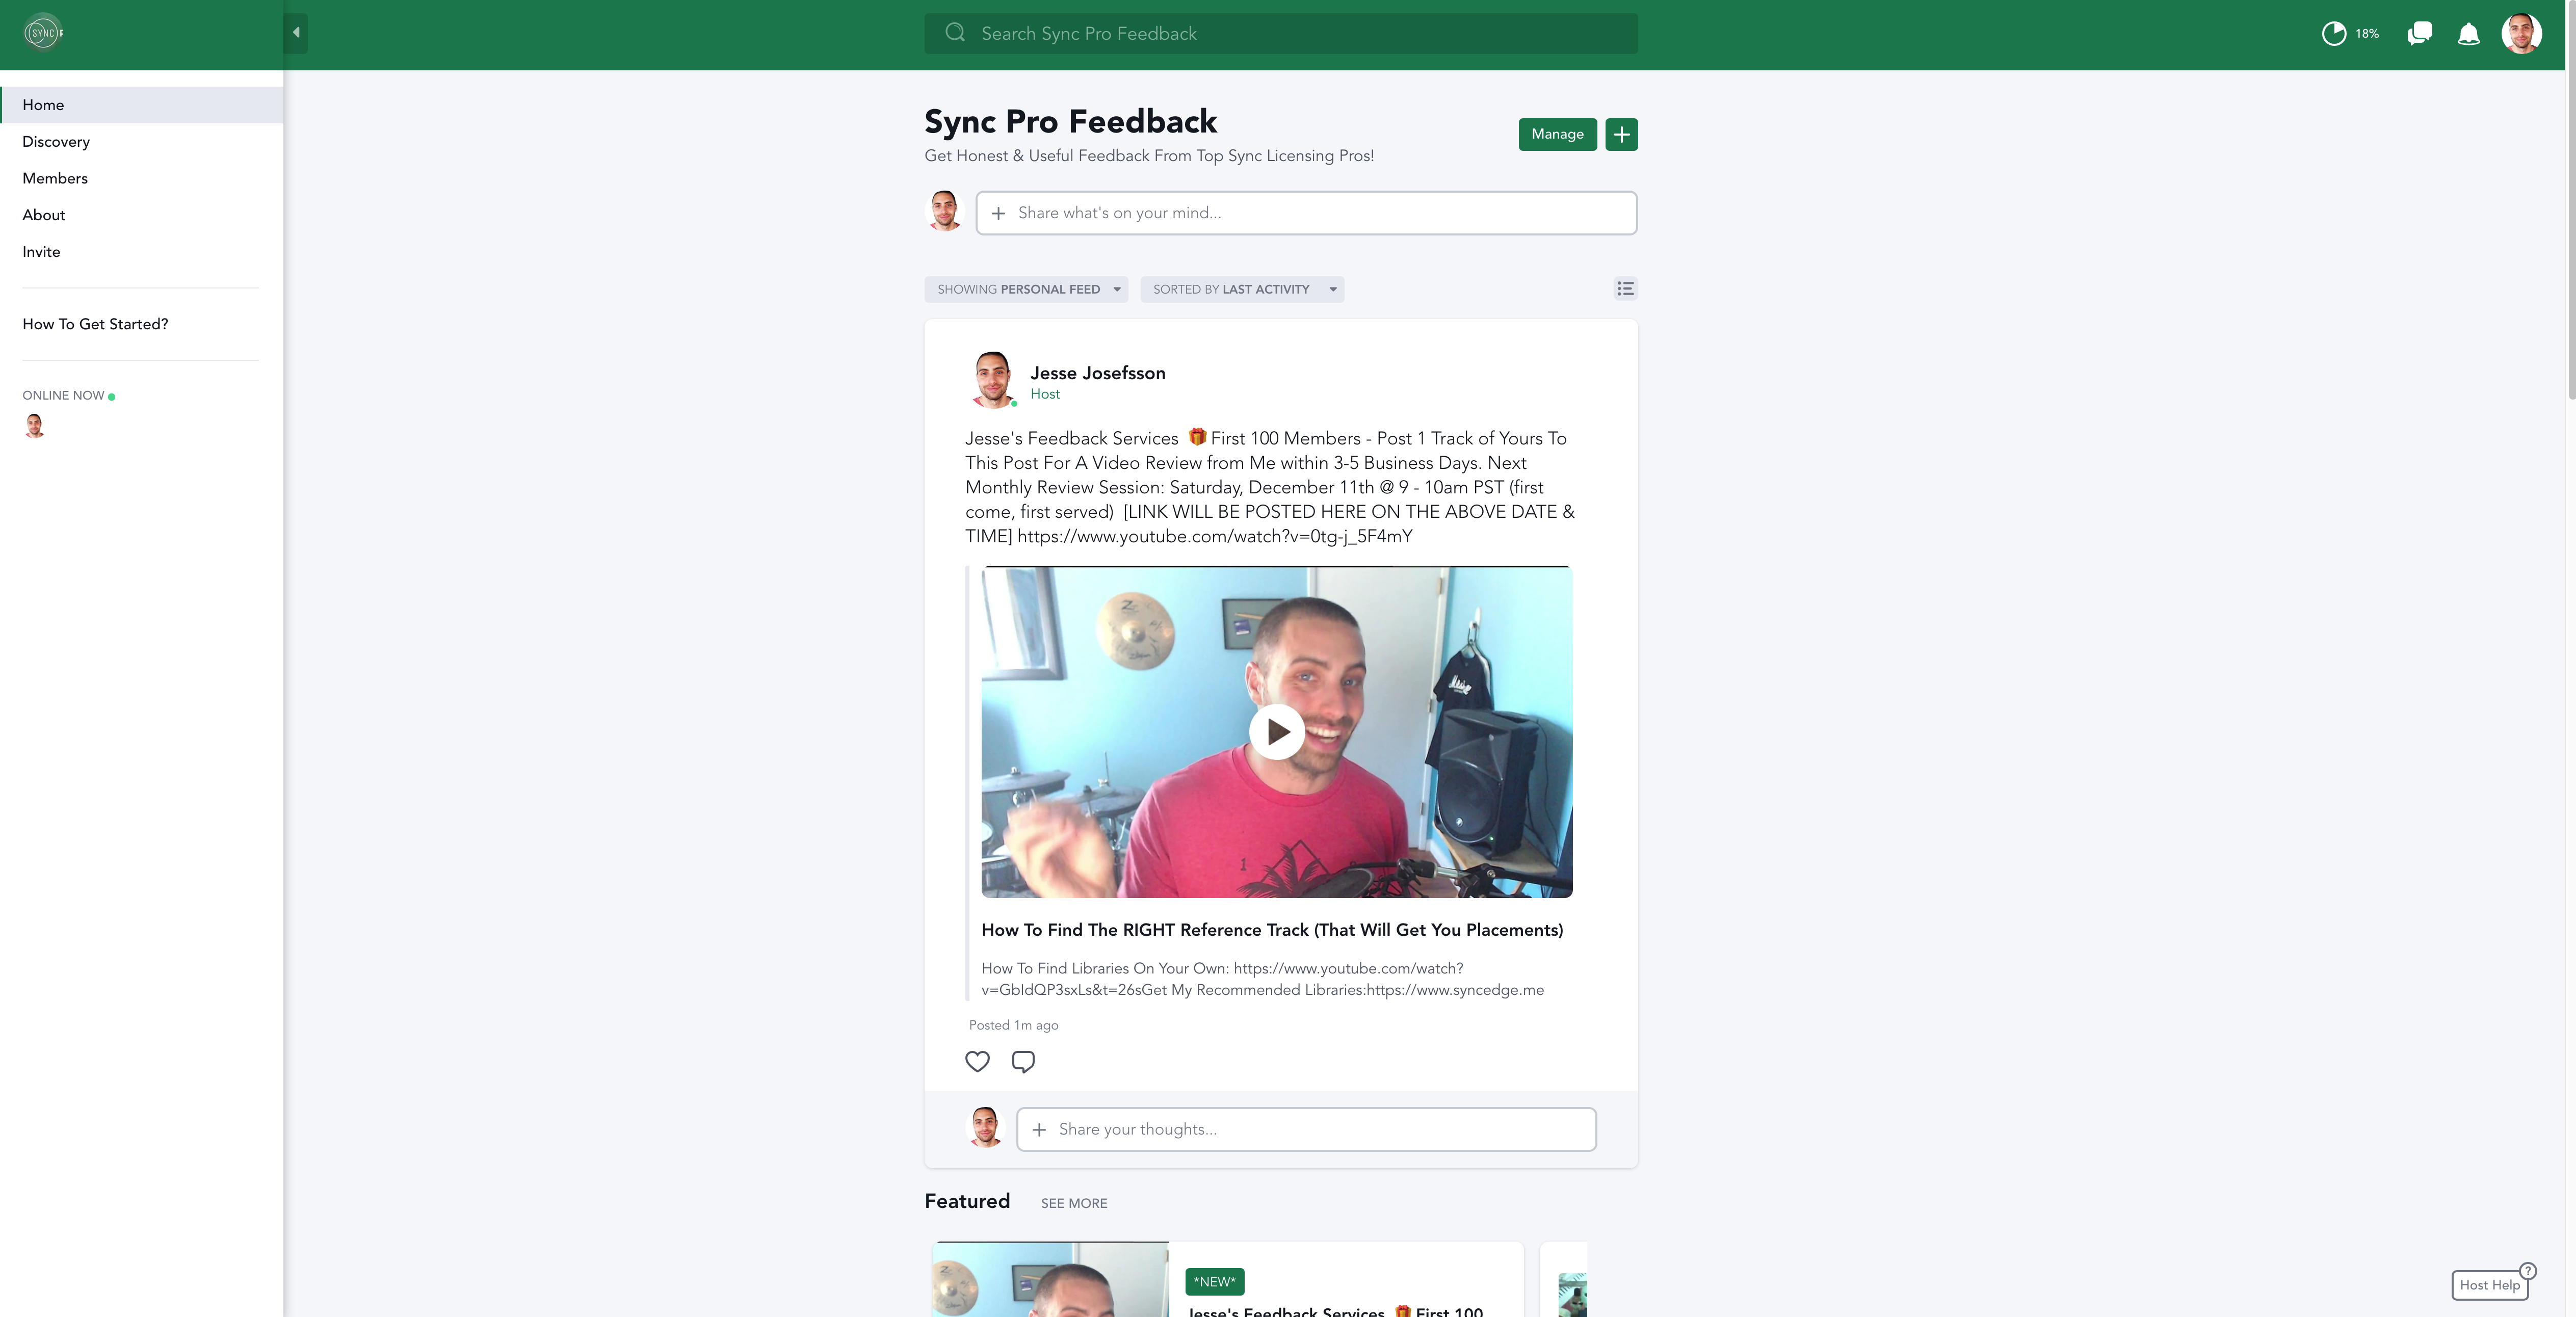Open the Members sidebar item
The image size is (2576, 1317).
pos(55,178)
